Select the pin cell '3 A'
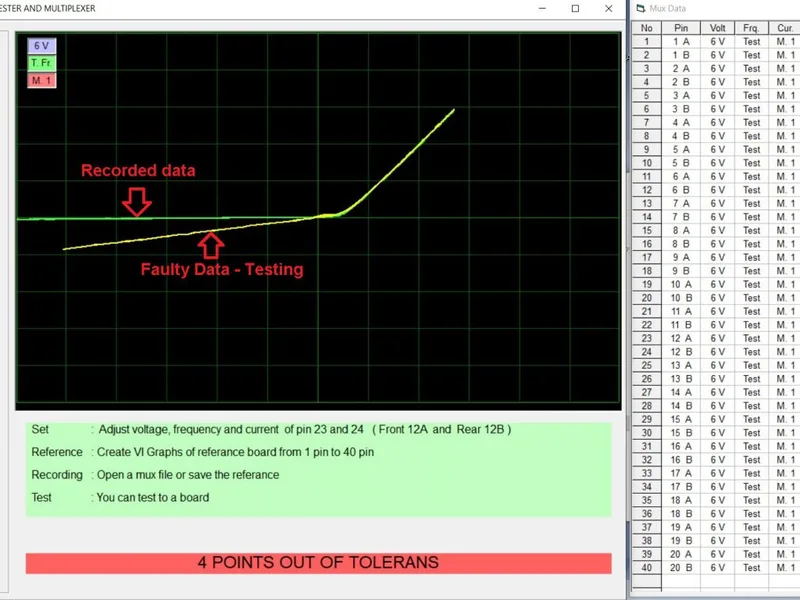 681,96
